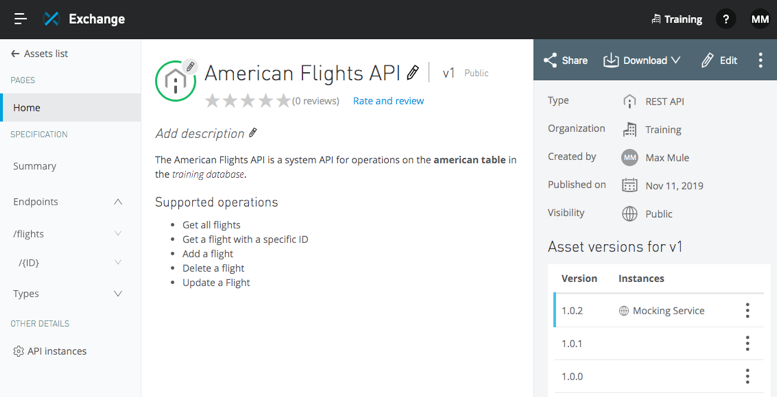This screenshot has height=397, width=777.
Task: Expand the Types section
Action: coord(118,293)
